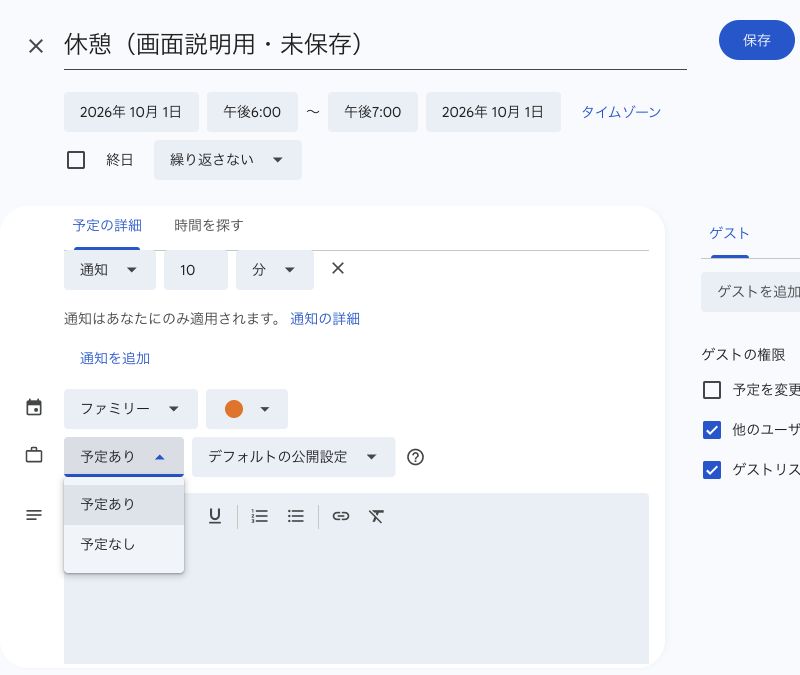Image resolution: width=800 pixels, height=675 pixels.
Task: Select the ゲスト tab
Action: coord(729,233)
